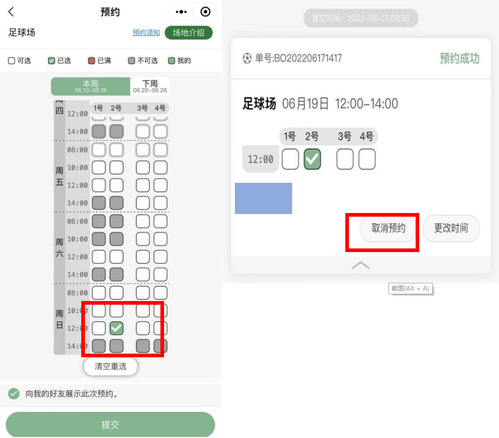Tap the soccer ball icon beside order number
This screenshot has width=499, height=438.
pos(247,58)
